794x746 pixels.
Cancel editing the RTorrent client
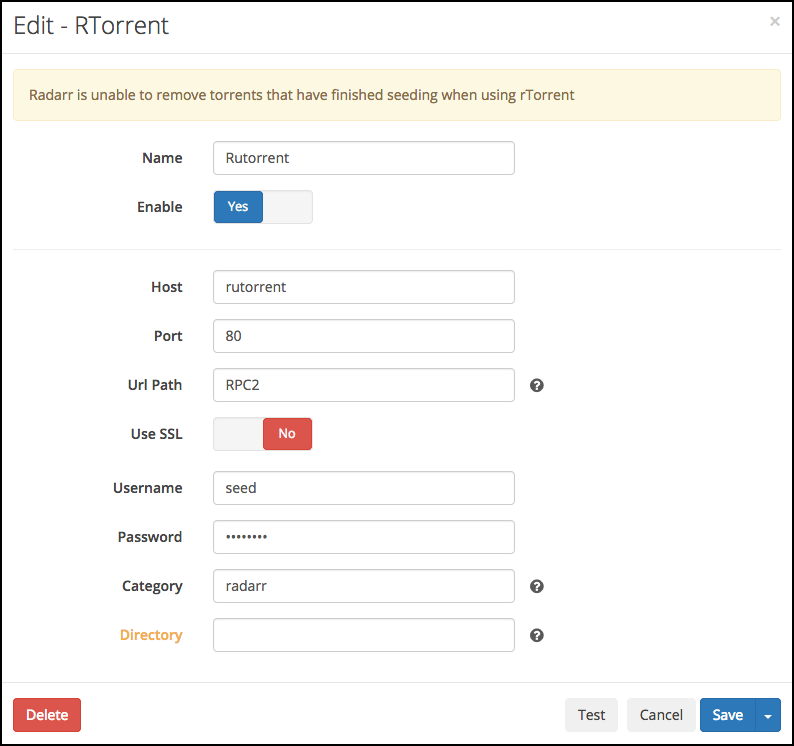pyautogui.click(x=661, y=715)
